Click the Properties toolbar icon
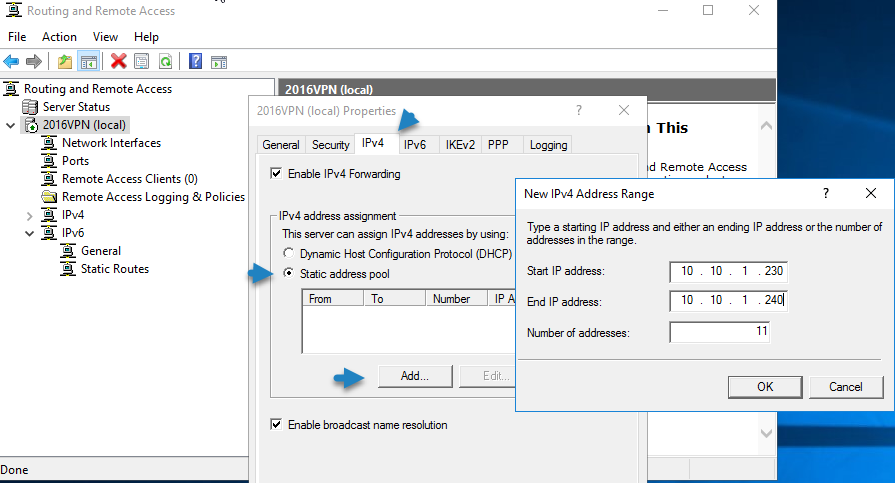This screenshot has height=483, width=895. (x=142, y=61)
